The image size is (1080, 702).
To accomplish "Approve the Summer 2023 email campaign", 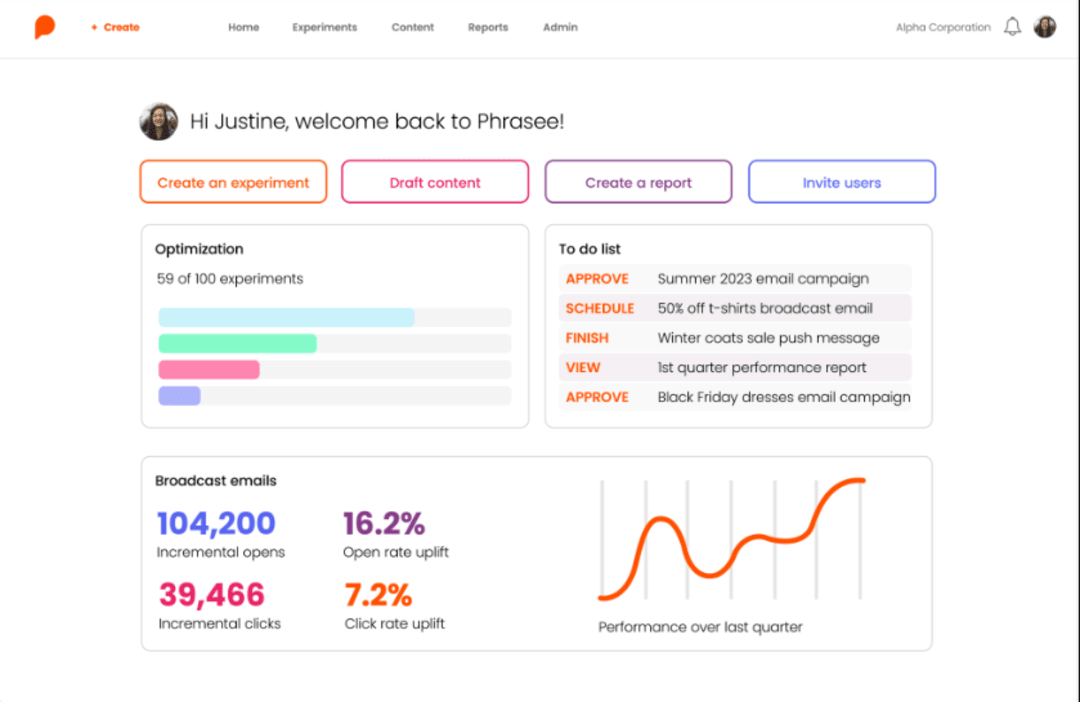I will [597, 278].
